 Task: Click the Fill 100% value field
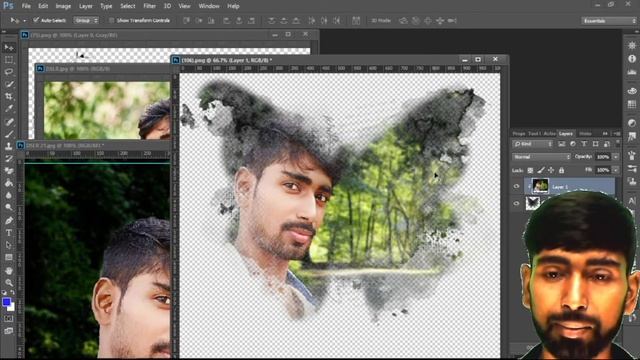point(603,170)
